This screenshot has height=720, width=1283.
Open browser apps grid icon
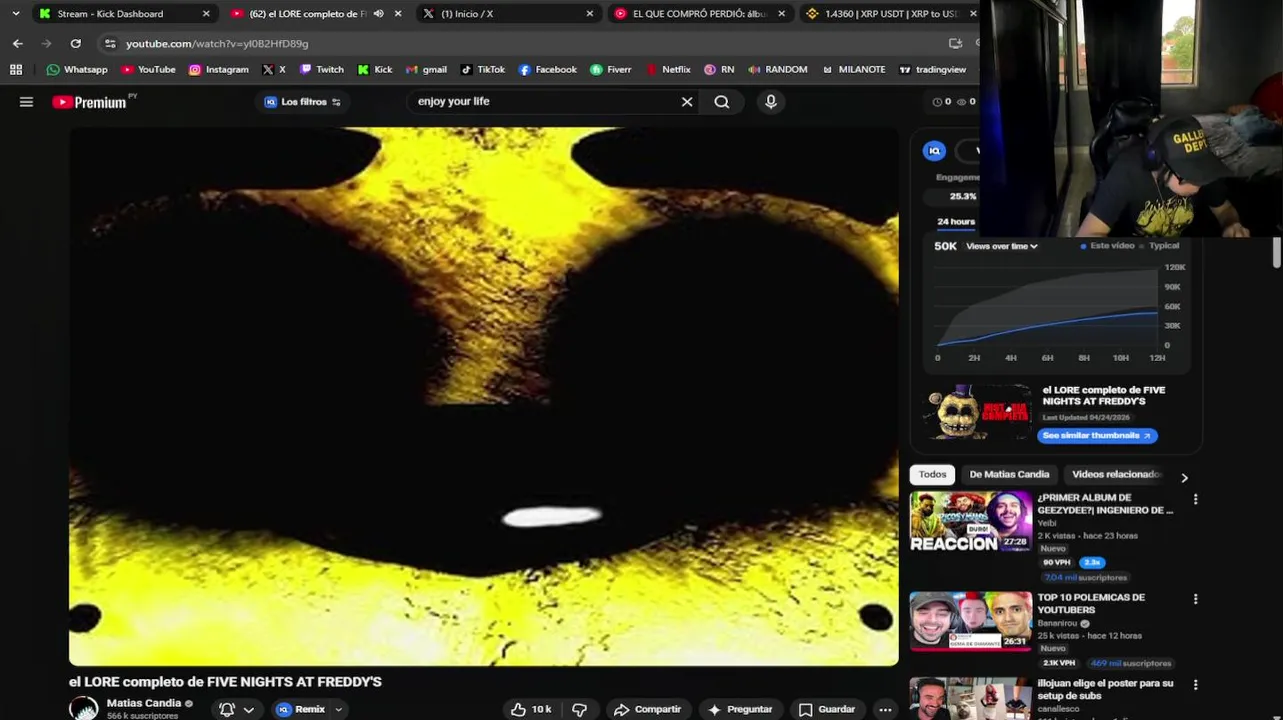pos(15,69)
